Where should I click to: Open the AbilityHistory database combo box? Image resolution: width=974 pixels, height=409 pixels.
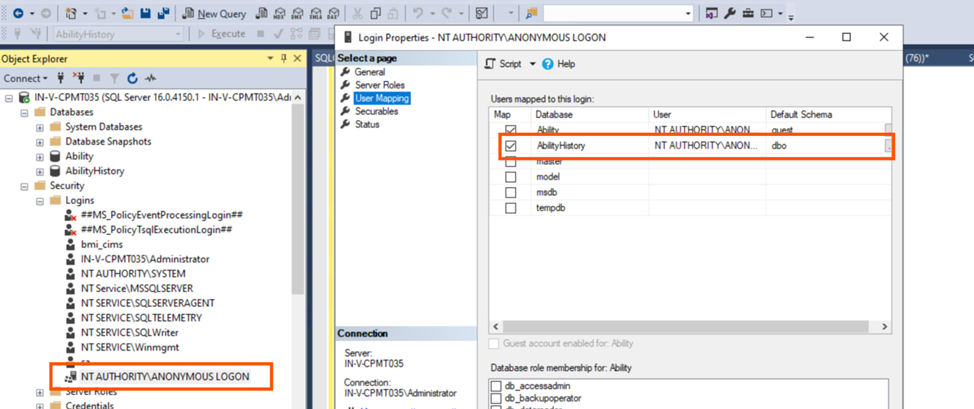coord(118,34)
